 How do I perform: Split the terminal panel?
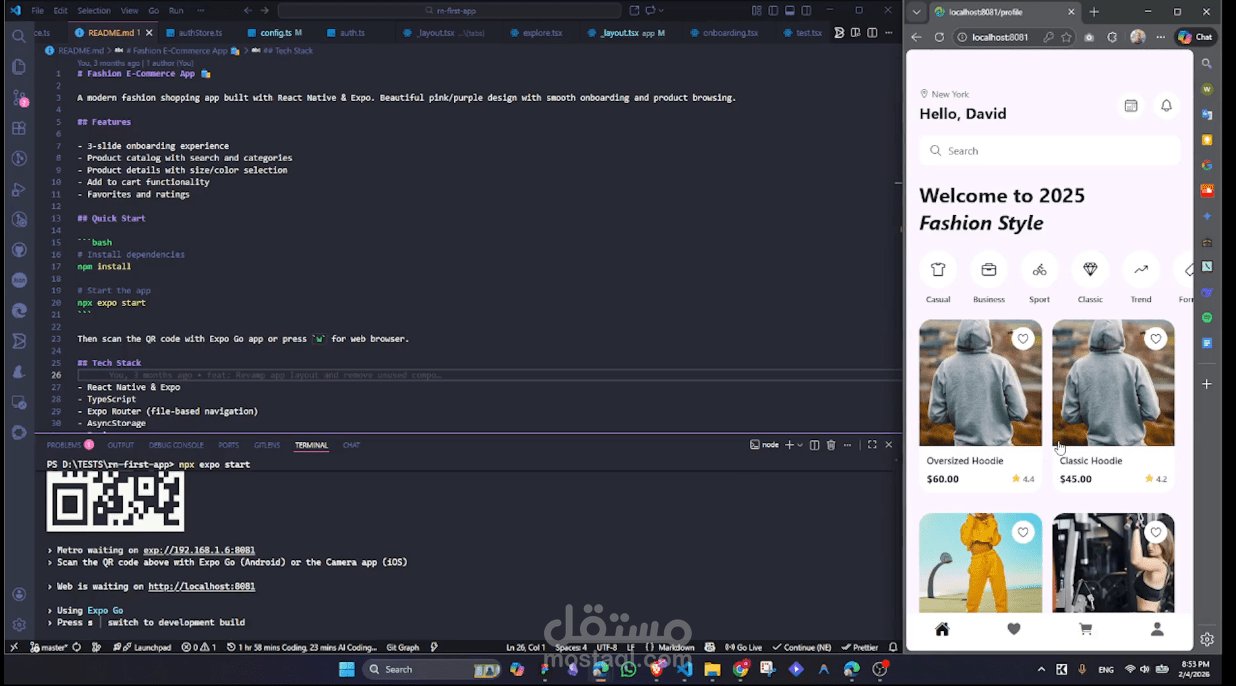[814, 445]
